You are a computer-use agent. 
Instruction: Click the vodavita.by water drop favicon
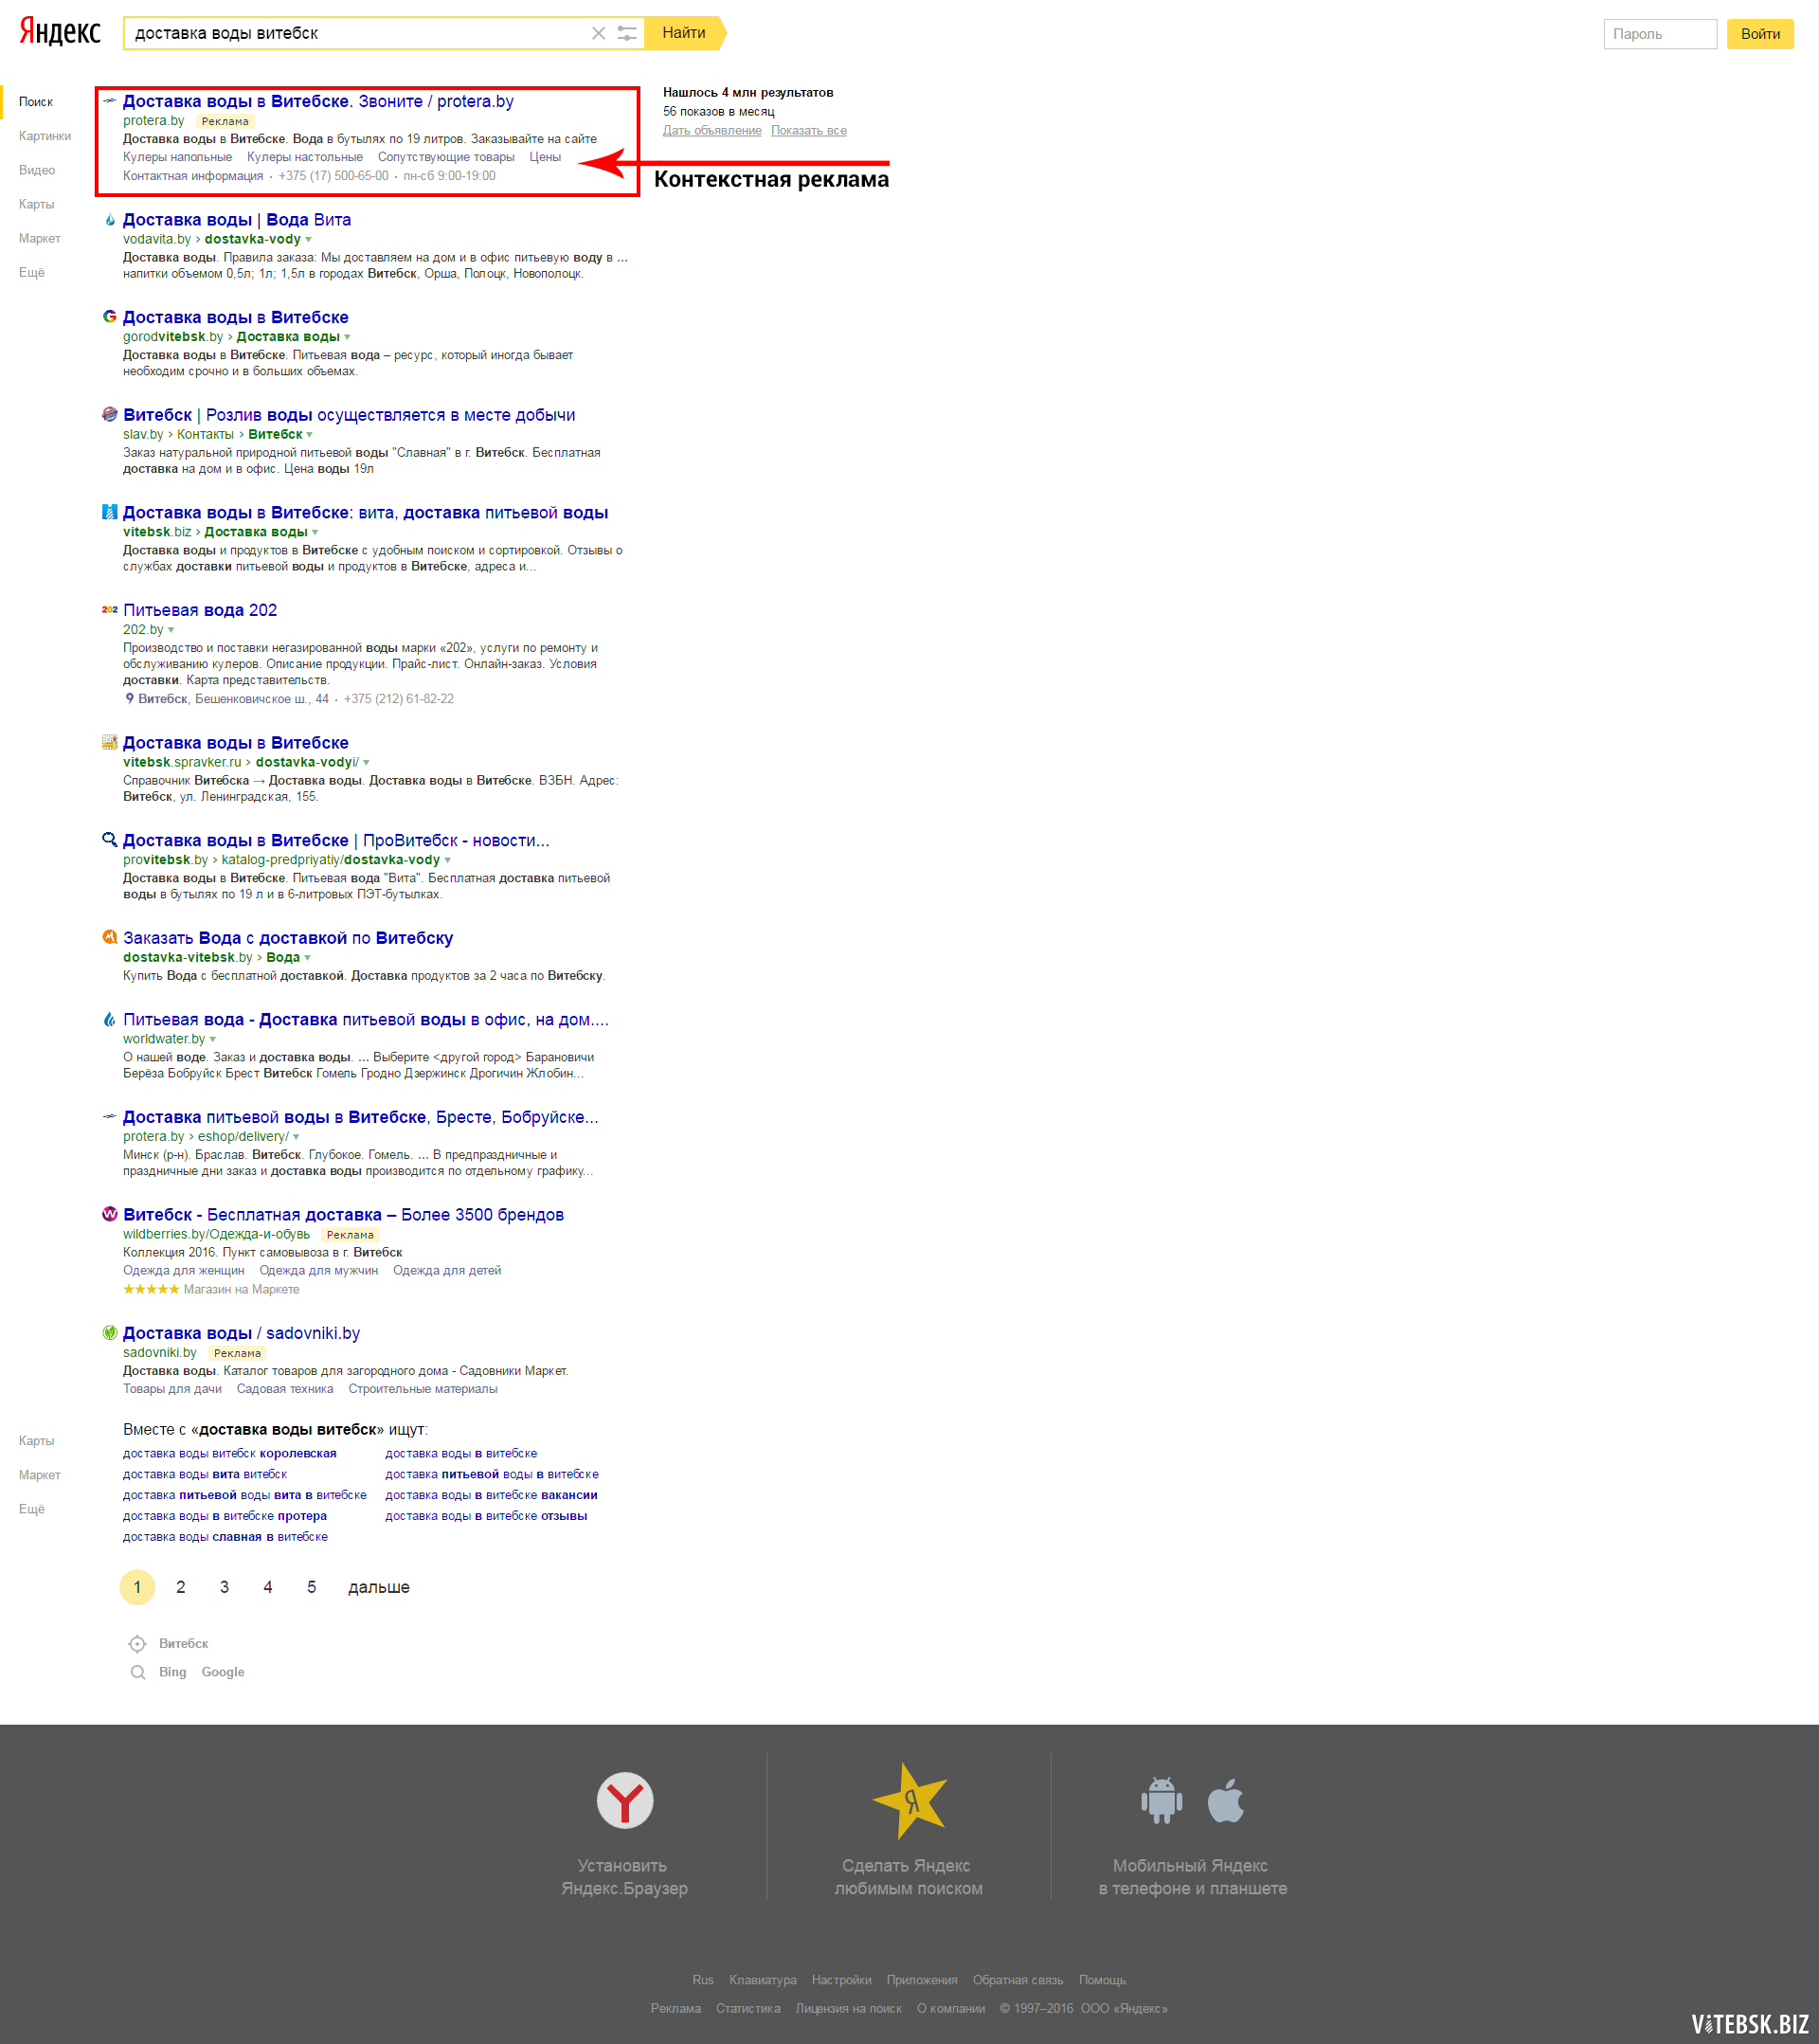pyautogui.click(x=110, y=220)
